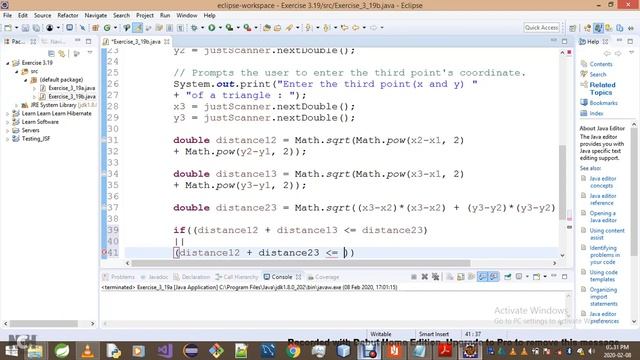Toggle Show Console on standard error change

[493, 277]
